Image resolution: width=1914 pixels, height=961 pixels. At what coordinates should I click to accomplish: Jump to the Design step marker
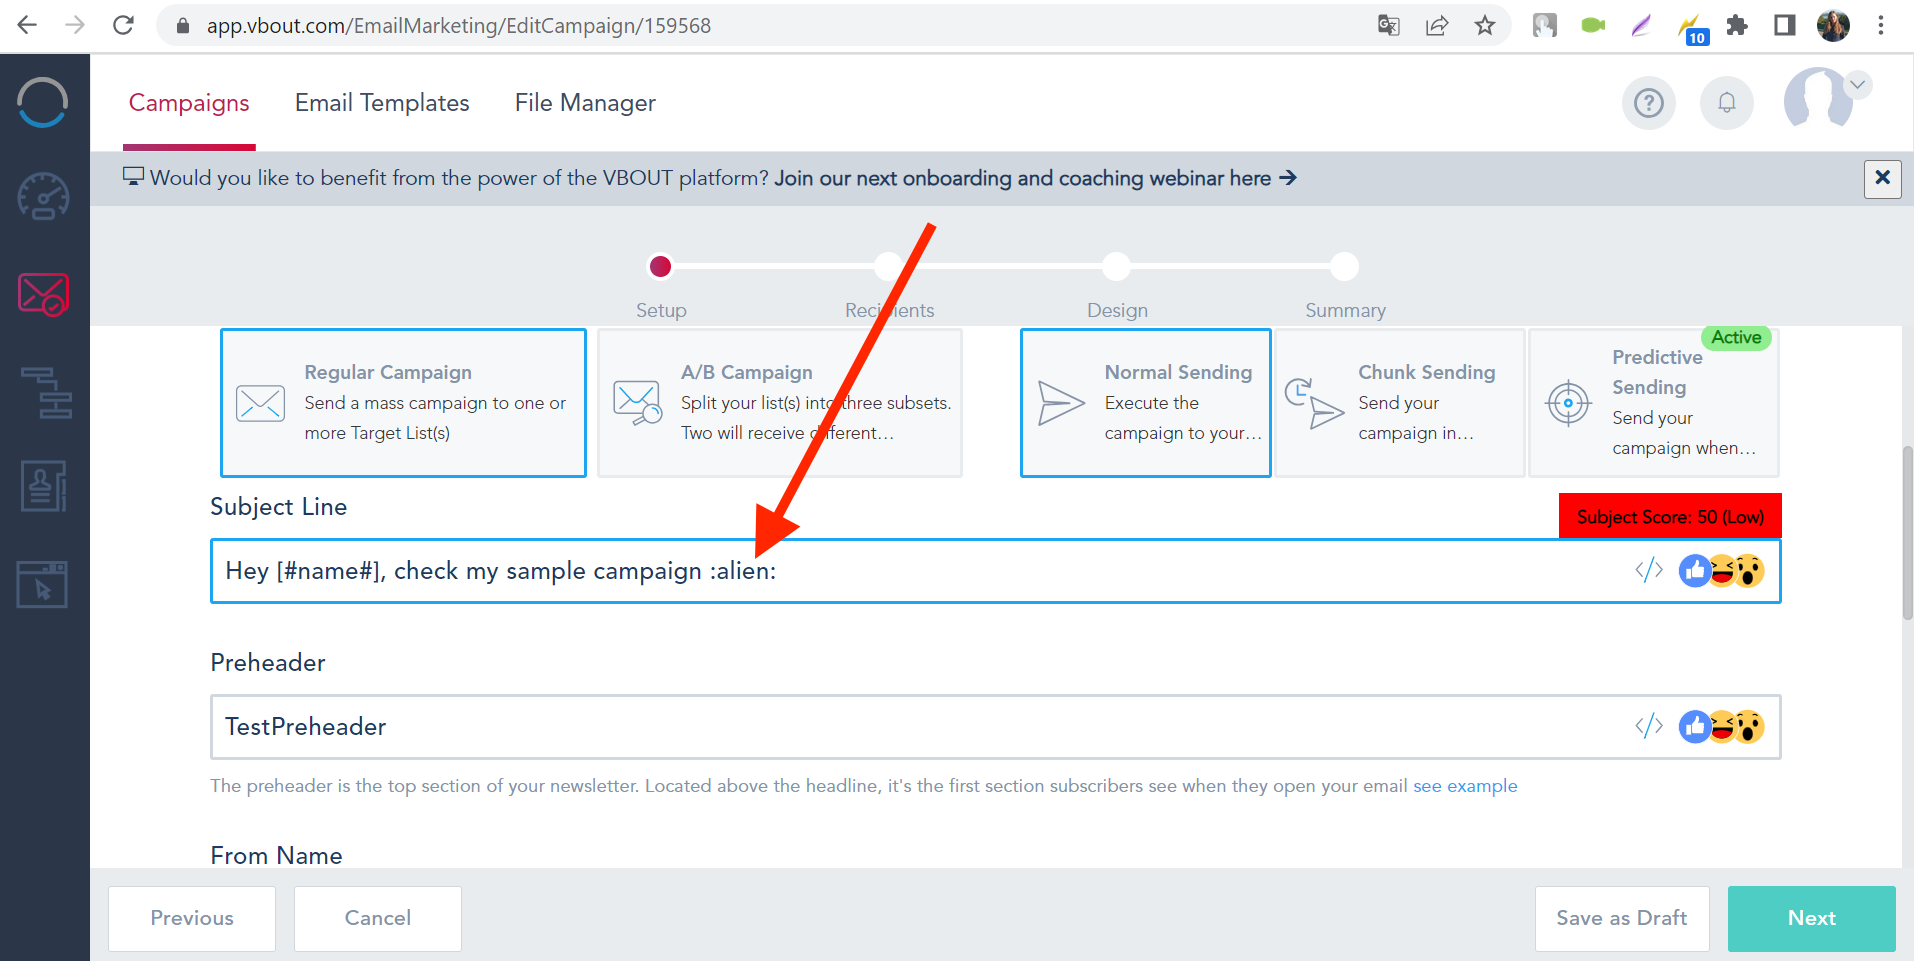point(1116,266)
